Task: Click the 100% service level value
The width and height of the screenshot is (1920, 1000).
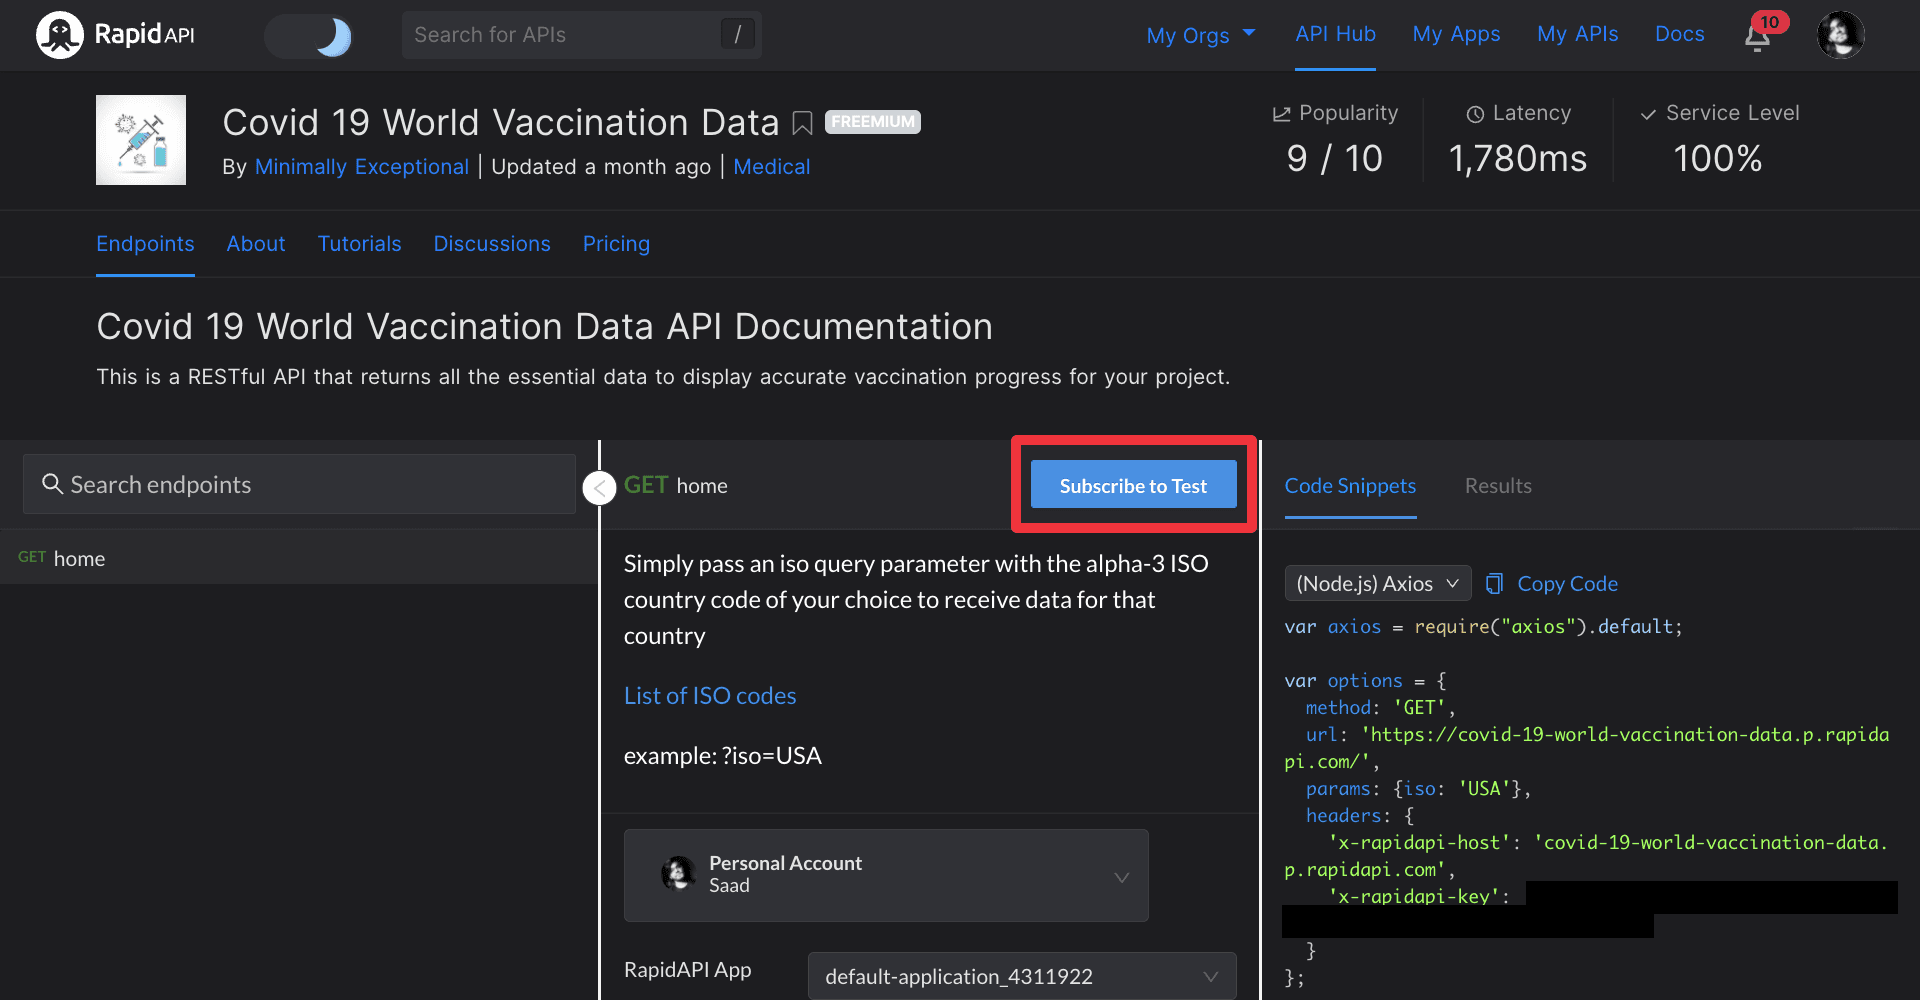Action: (x=1718, y=158)
